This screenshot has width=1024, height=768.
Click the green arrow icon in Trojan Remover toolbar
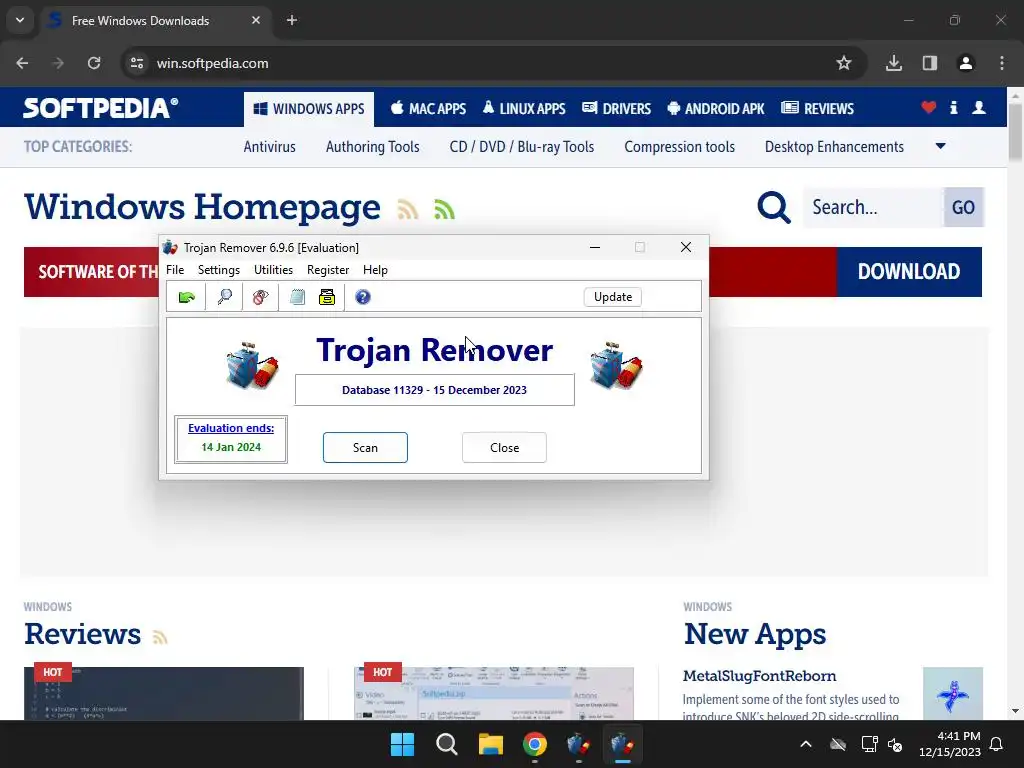pyautogui.click(x=187, y=297)
